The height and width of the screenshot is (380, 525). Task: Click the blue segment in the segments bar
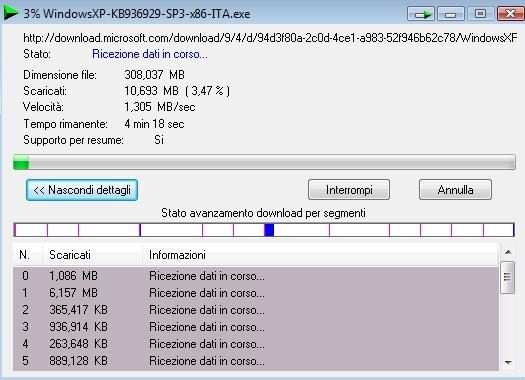pyautogui.click(x=269, y=230)
